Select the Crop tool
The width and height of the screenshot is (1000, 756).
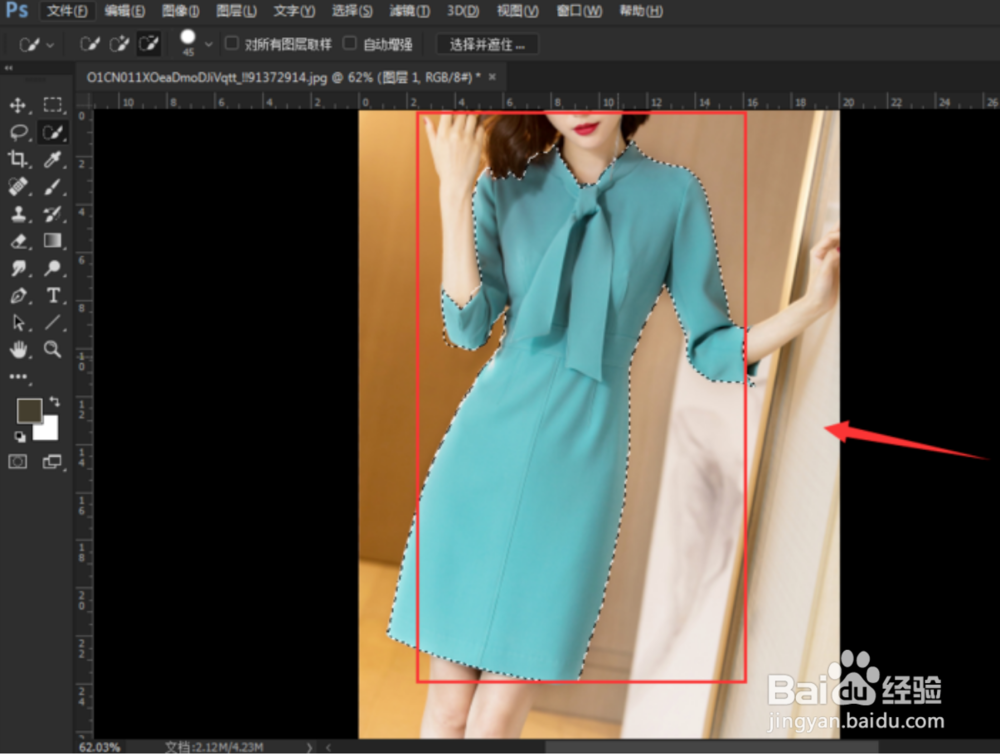pos(18,159)
